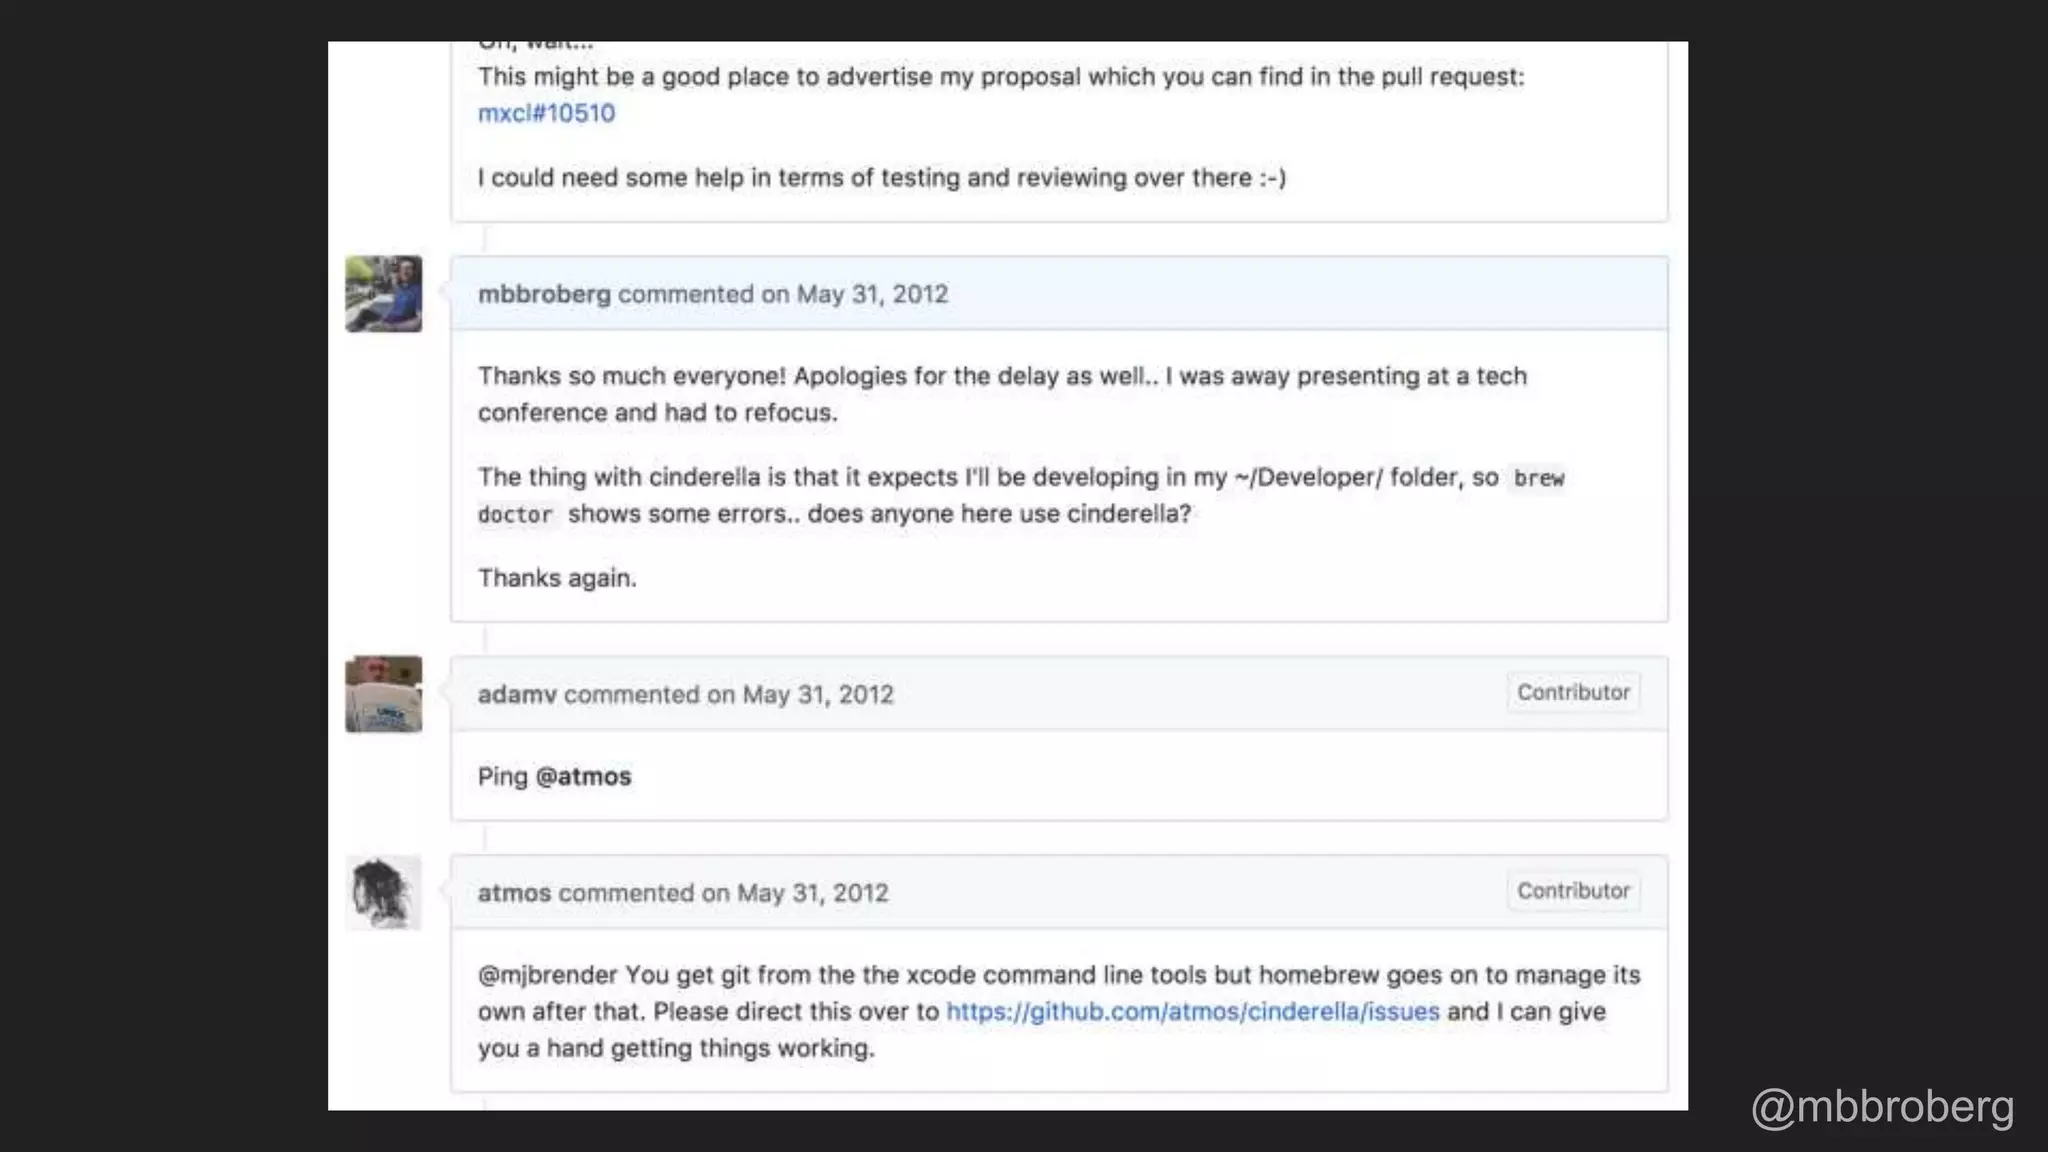Click the 'I could need some help' sentence
Screen dimensions: 2048x1152
[880, 177]
